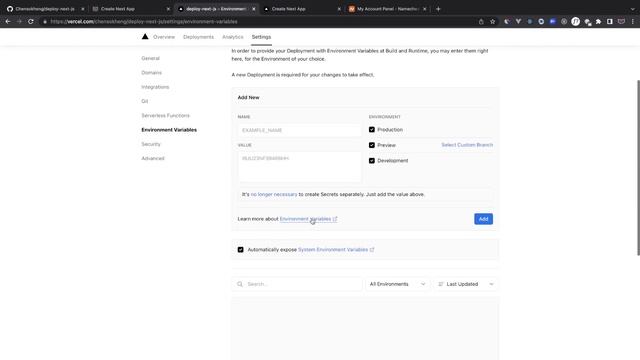Open the Analytics tab
Viewport: 640px width, 360px height.
233,37
